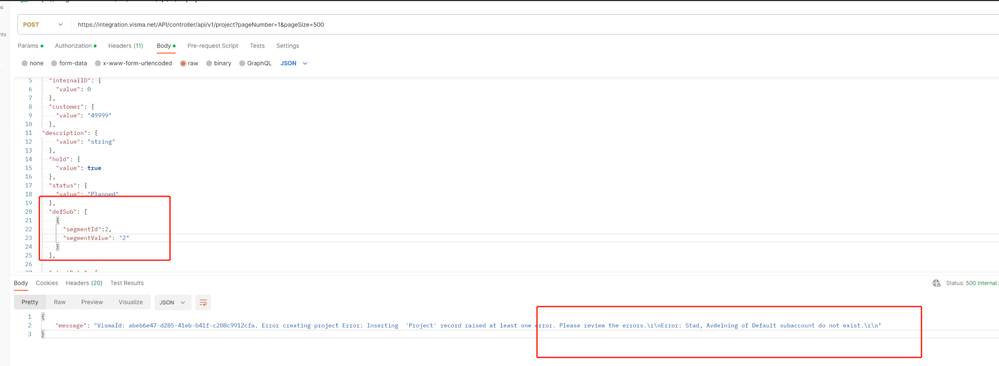Click the "message" key in response
Image resolution: width=999 pixels, height=366 pixels.
[71, 325]
